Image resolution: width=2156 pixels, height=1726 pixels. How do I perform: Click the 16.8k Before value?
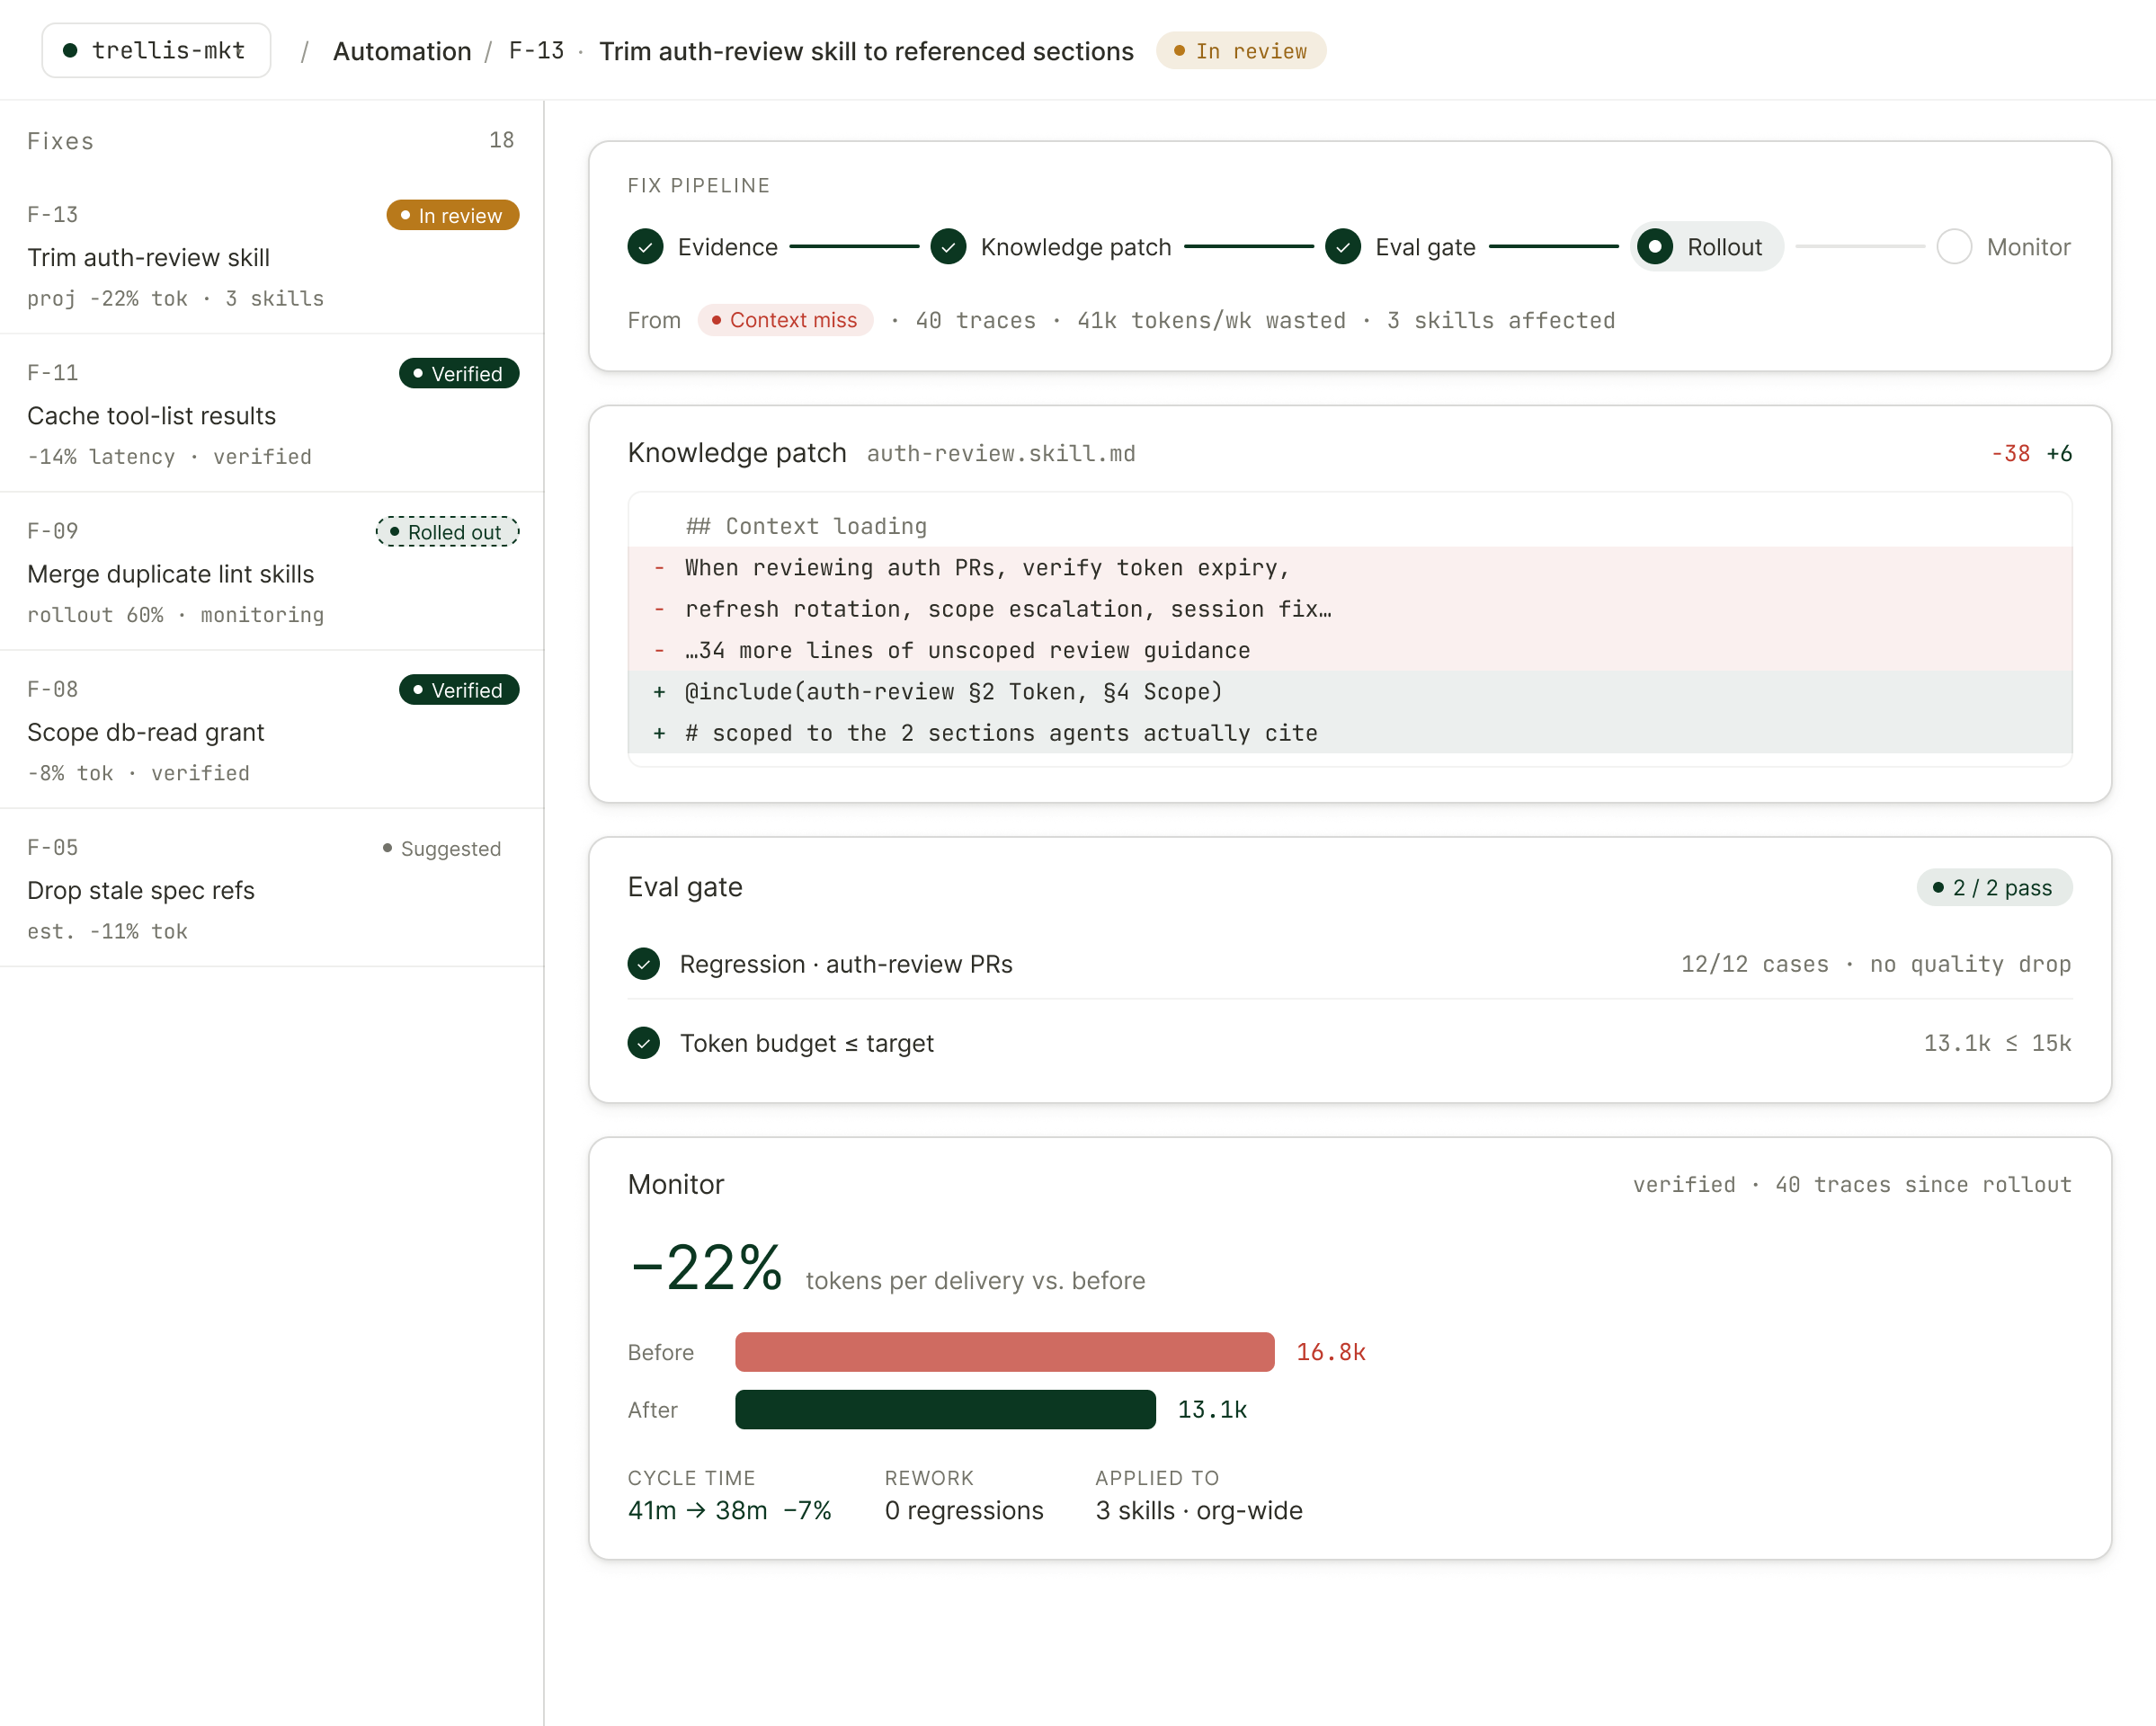click(1330, 1352)
